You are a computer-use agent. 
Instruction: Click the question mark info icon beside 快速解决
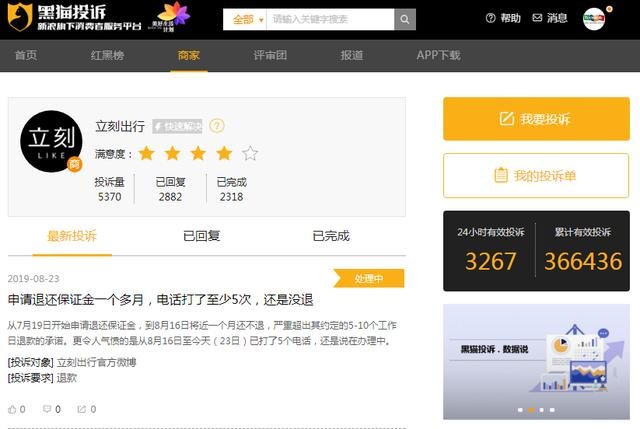click(217, 126)
